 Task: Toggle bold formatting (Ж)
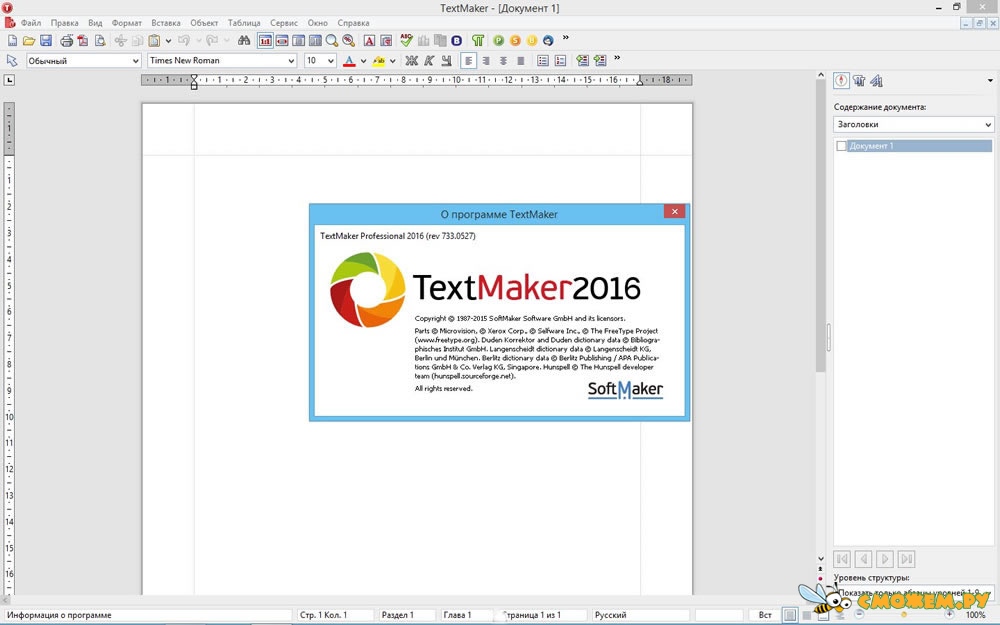point(411,61)
